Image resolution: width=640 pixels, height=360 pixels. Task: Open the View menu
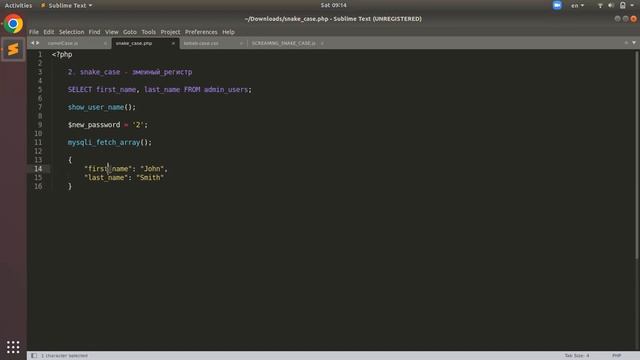click(x=111, y=32)
